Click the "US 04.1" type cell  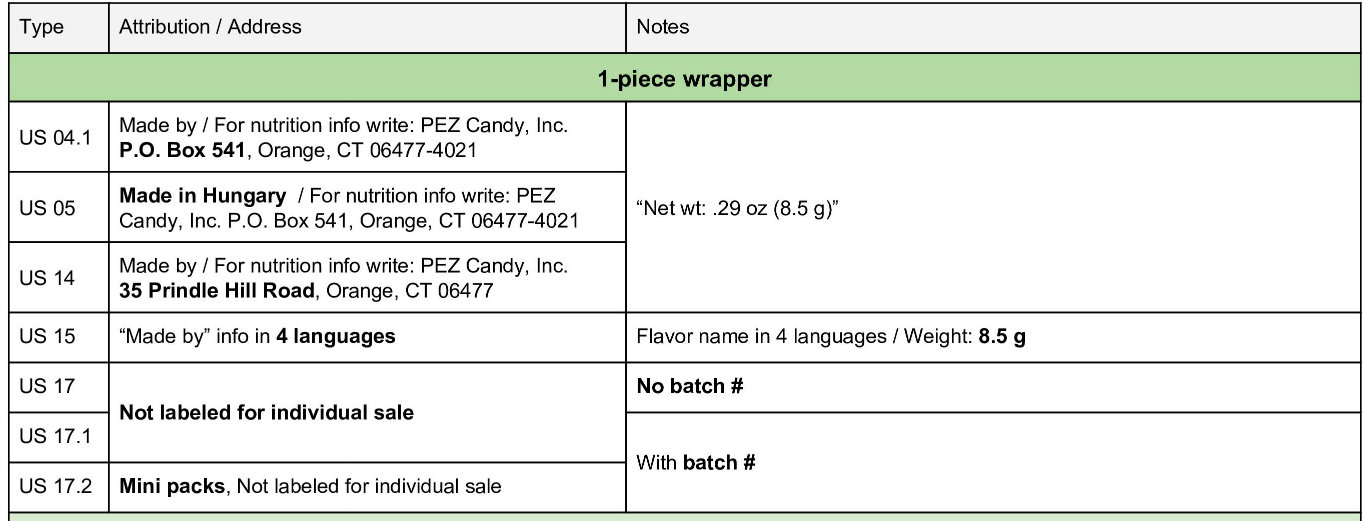tap(48, 138)
